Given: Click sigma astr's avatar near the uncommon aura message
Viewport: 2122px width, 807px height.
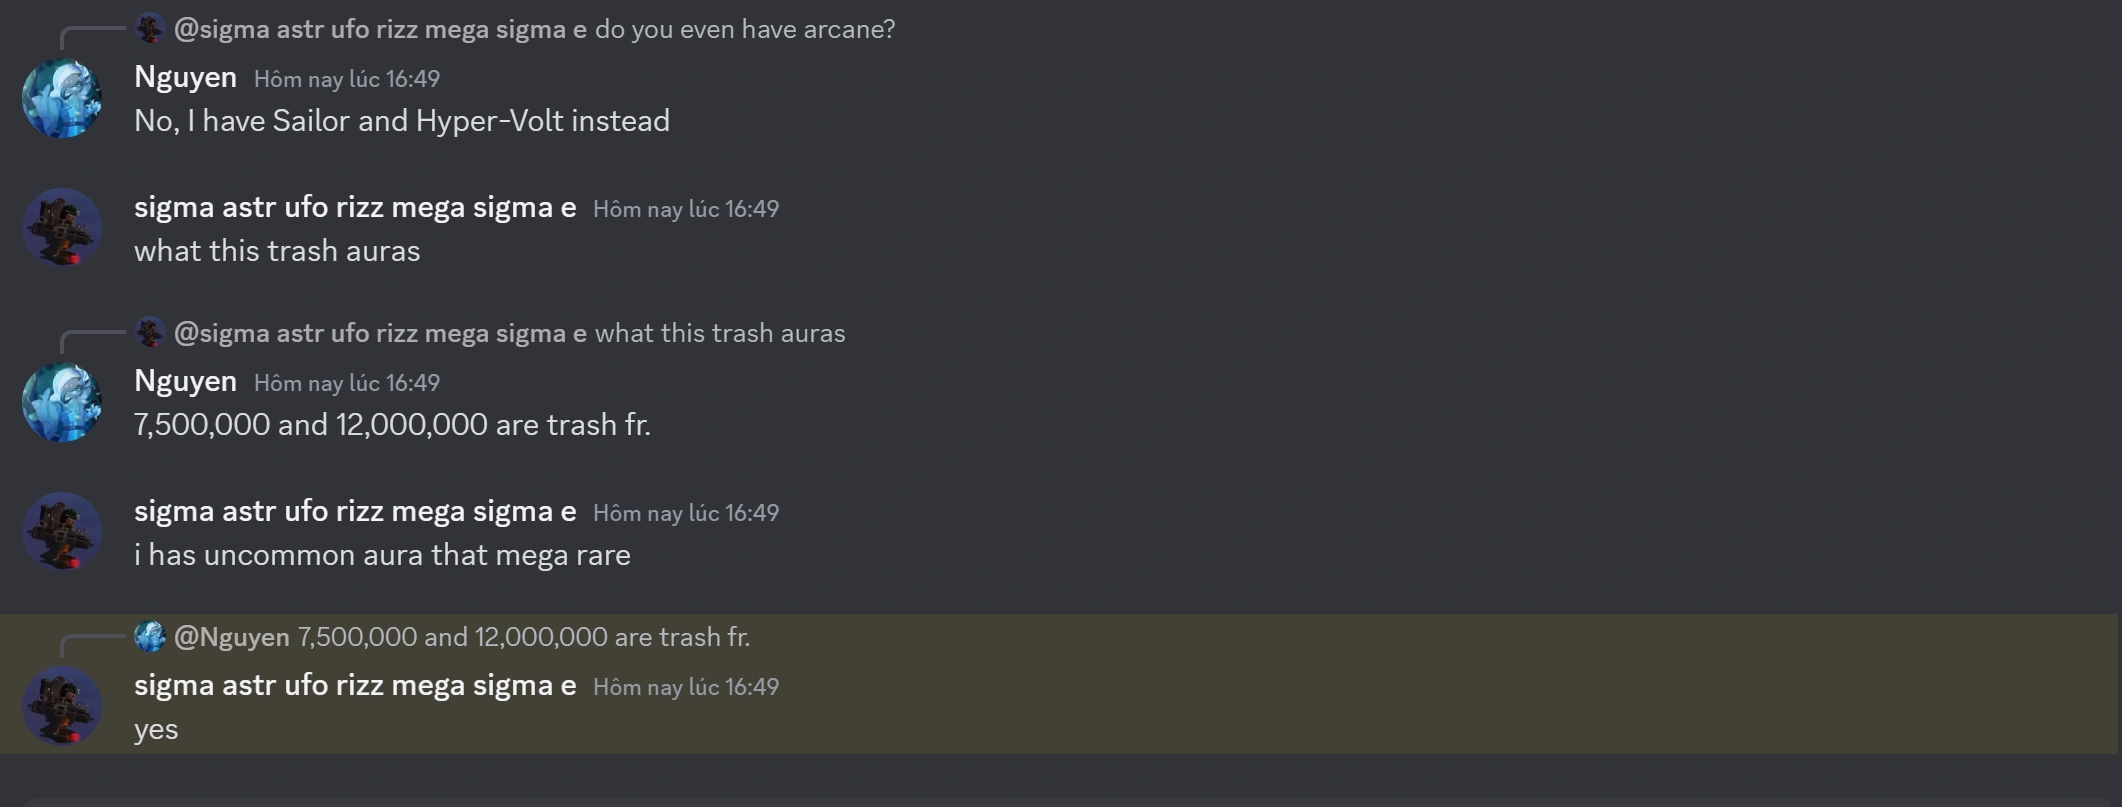Looking at the screenshot, I should 62,531.
